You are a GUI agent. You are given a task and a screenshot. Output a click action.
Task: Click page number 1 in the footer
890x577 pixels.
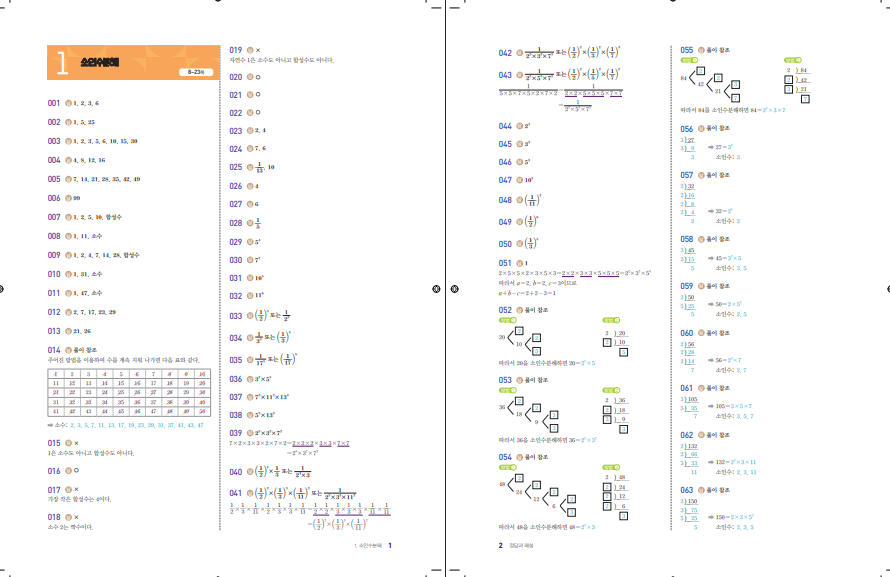tap(389, 546)
